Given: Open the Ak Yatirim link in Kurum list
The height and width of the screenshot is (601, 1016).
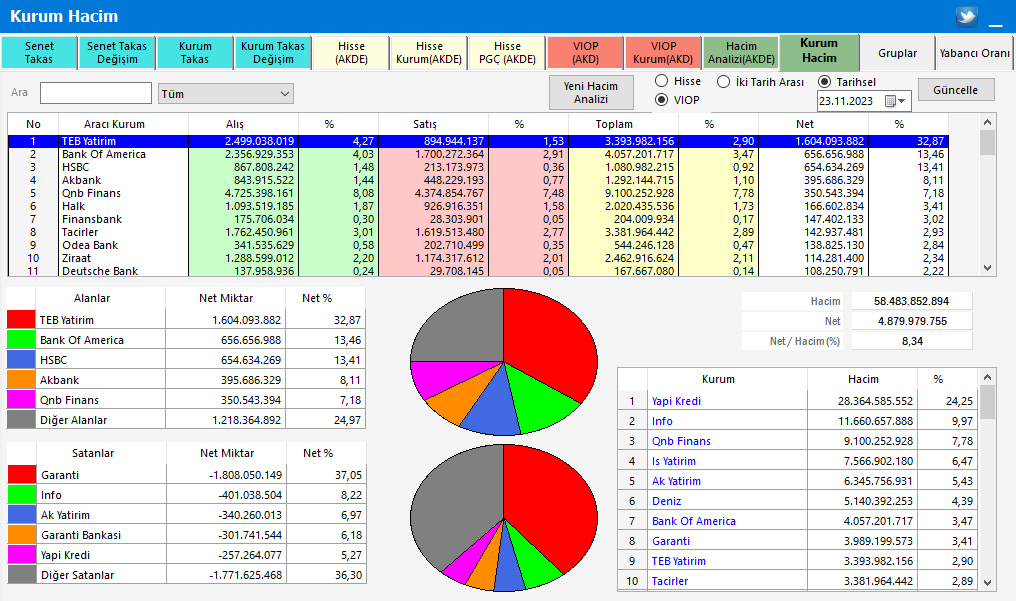Looking at the screenshot, I should 676,481.
